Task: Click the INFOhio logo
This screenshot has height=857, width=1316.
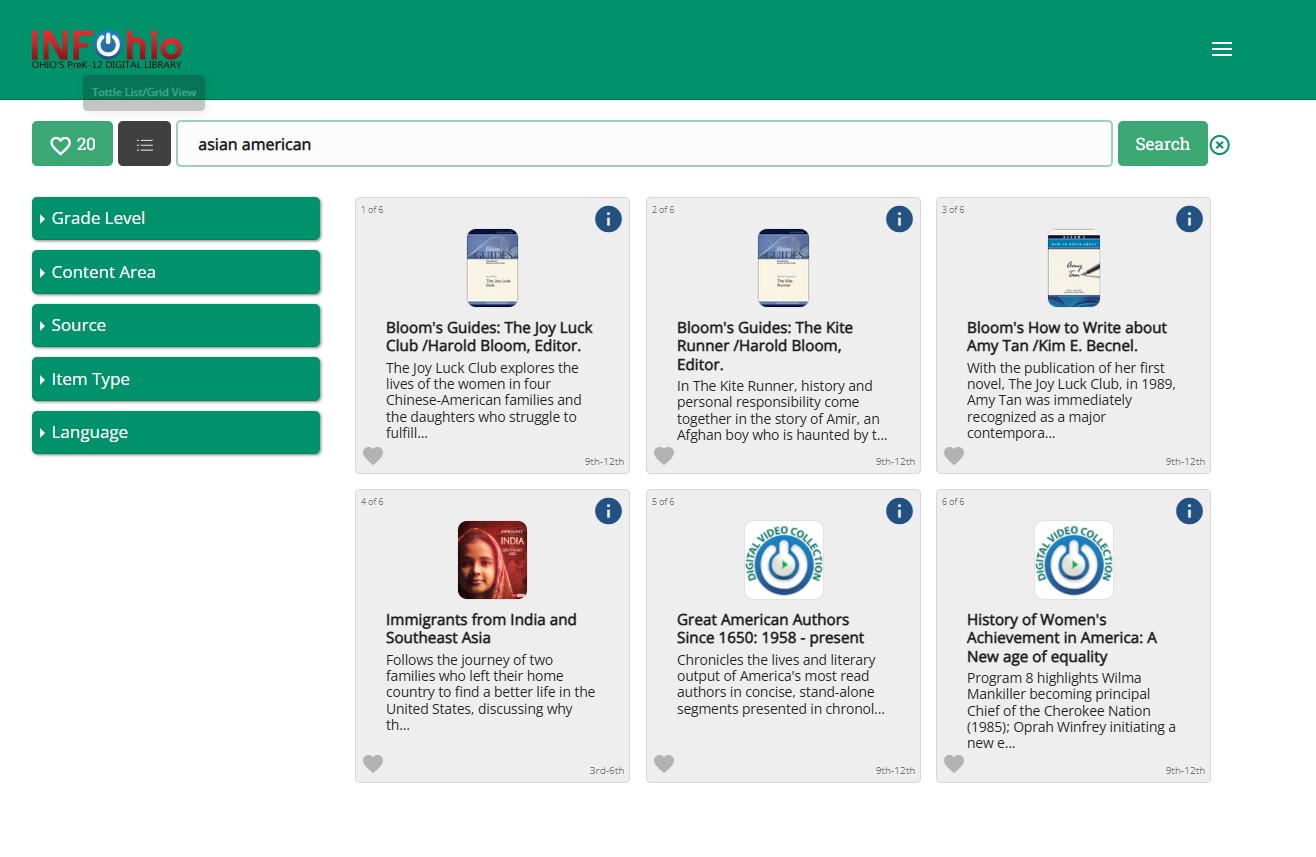Action: click(x=107, y=48)
